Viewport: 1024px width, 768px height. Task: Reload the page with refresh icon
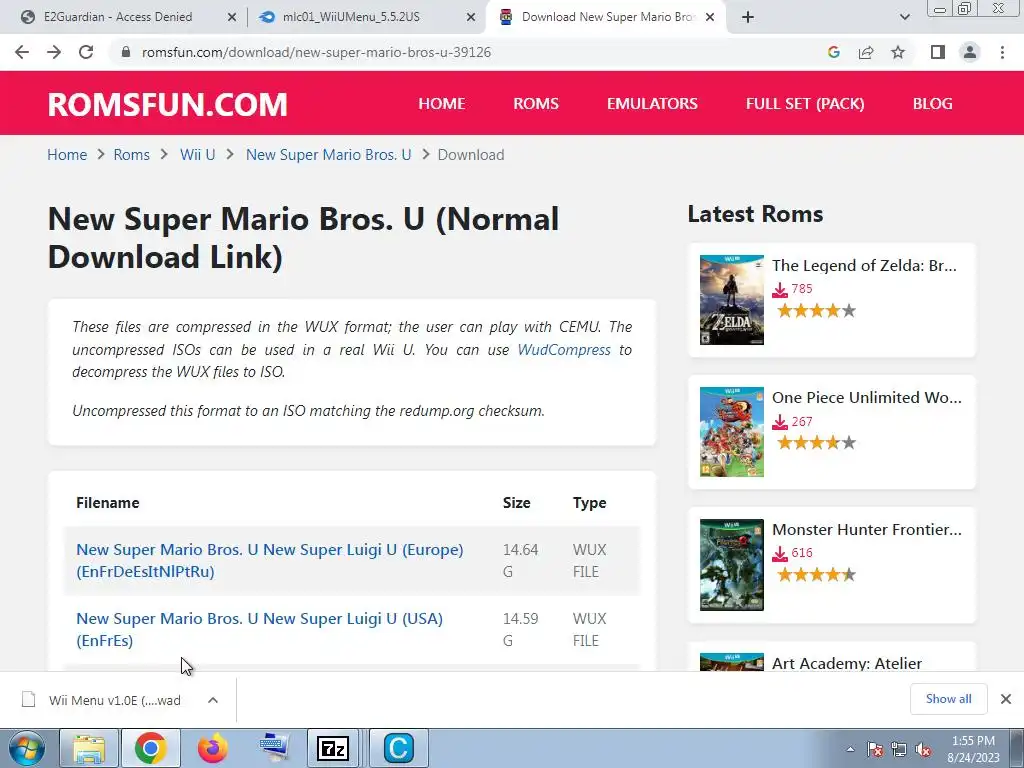pos(86,52)
